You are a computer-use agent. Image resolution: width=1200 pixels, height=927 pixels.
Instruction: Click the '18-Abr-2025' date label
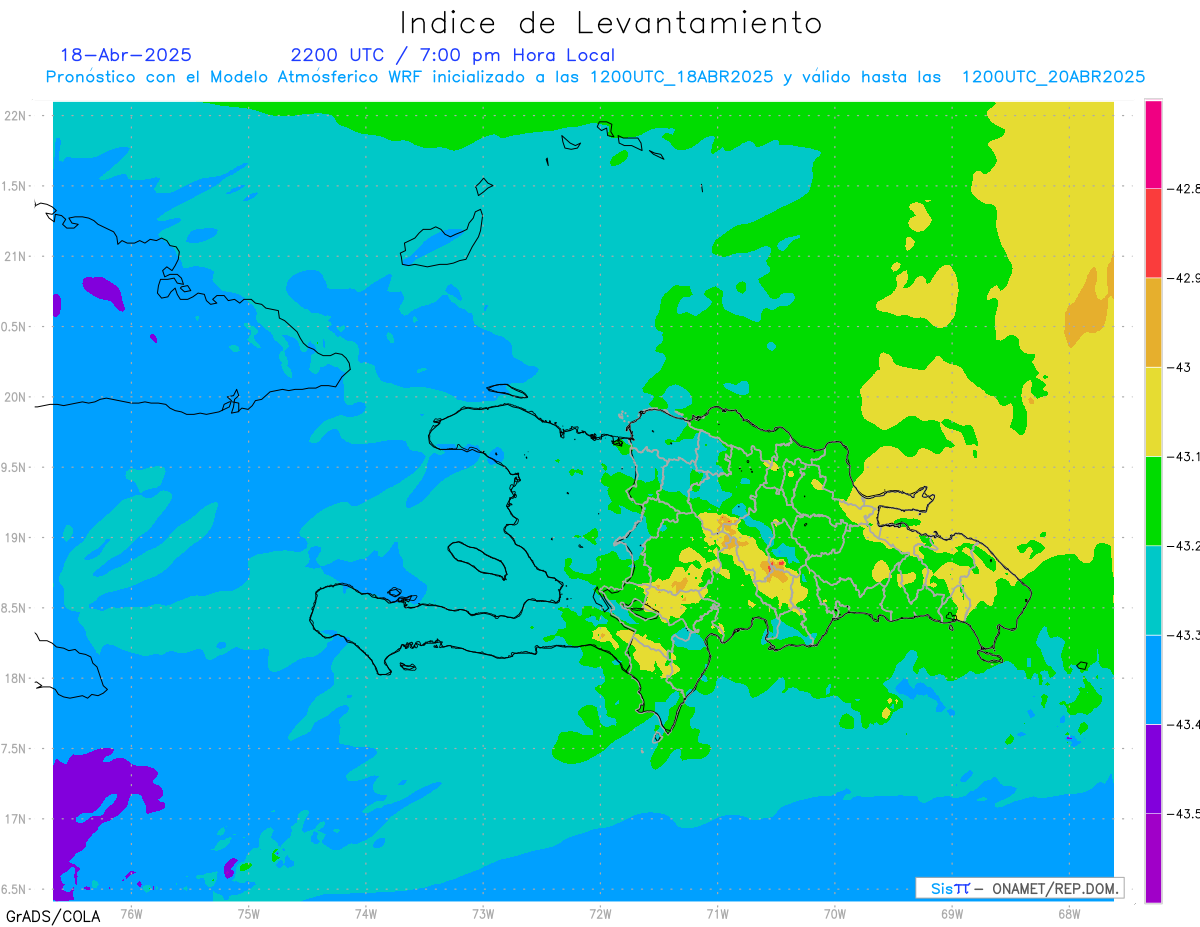(126, 55)
